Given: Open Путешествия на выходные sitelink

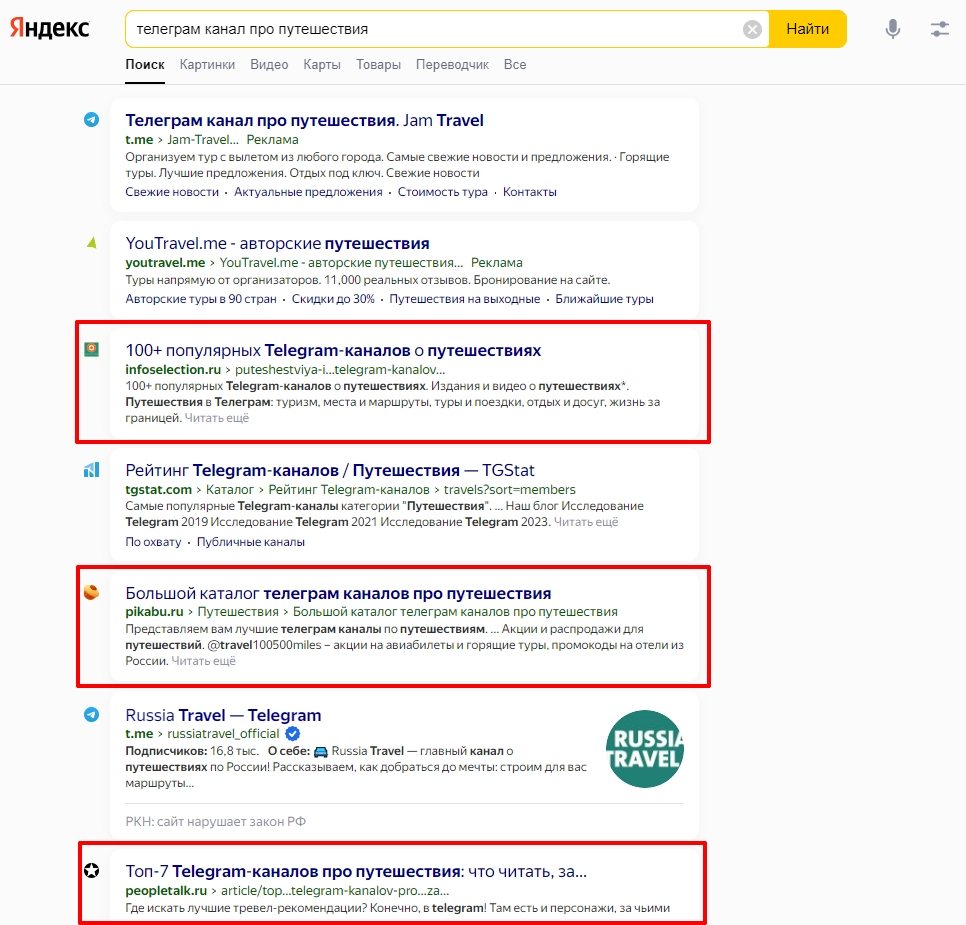Looking at the screenshot, I should click(x=465, y=299).
